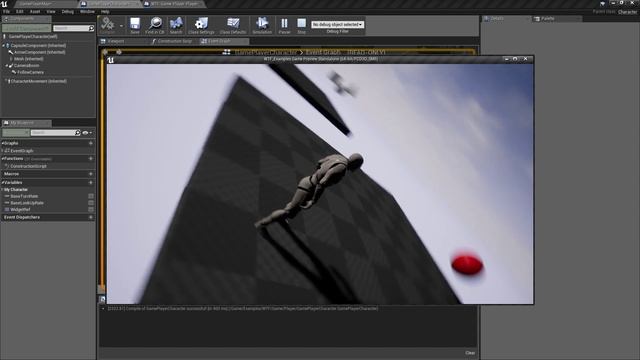Select Mesh (Inherited) component
This screenshot has height=360, width=640.
tap(29, 59)
